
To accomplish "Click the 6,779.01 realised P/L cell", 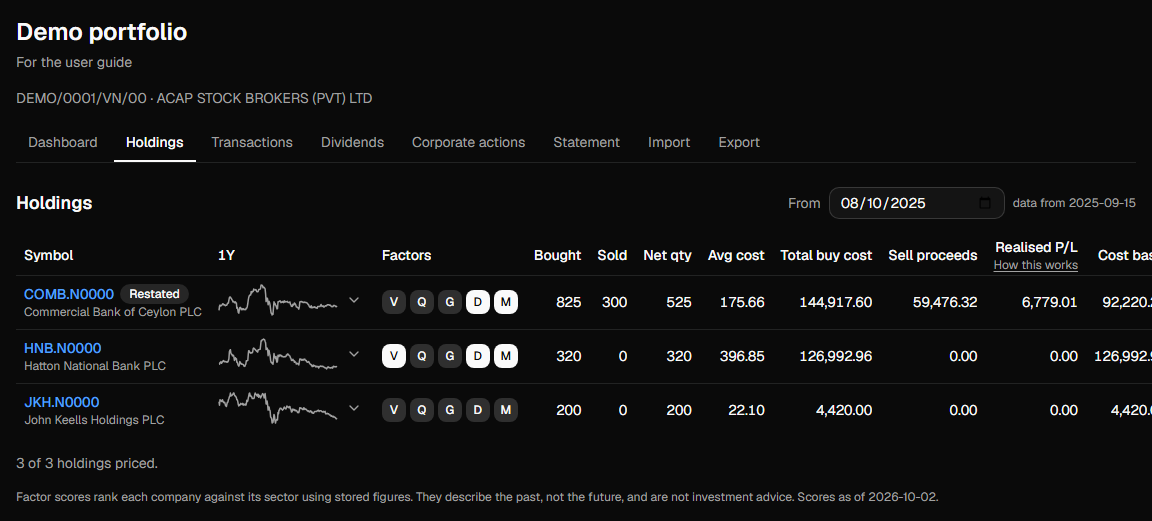I will pos(1050,302).
